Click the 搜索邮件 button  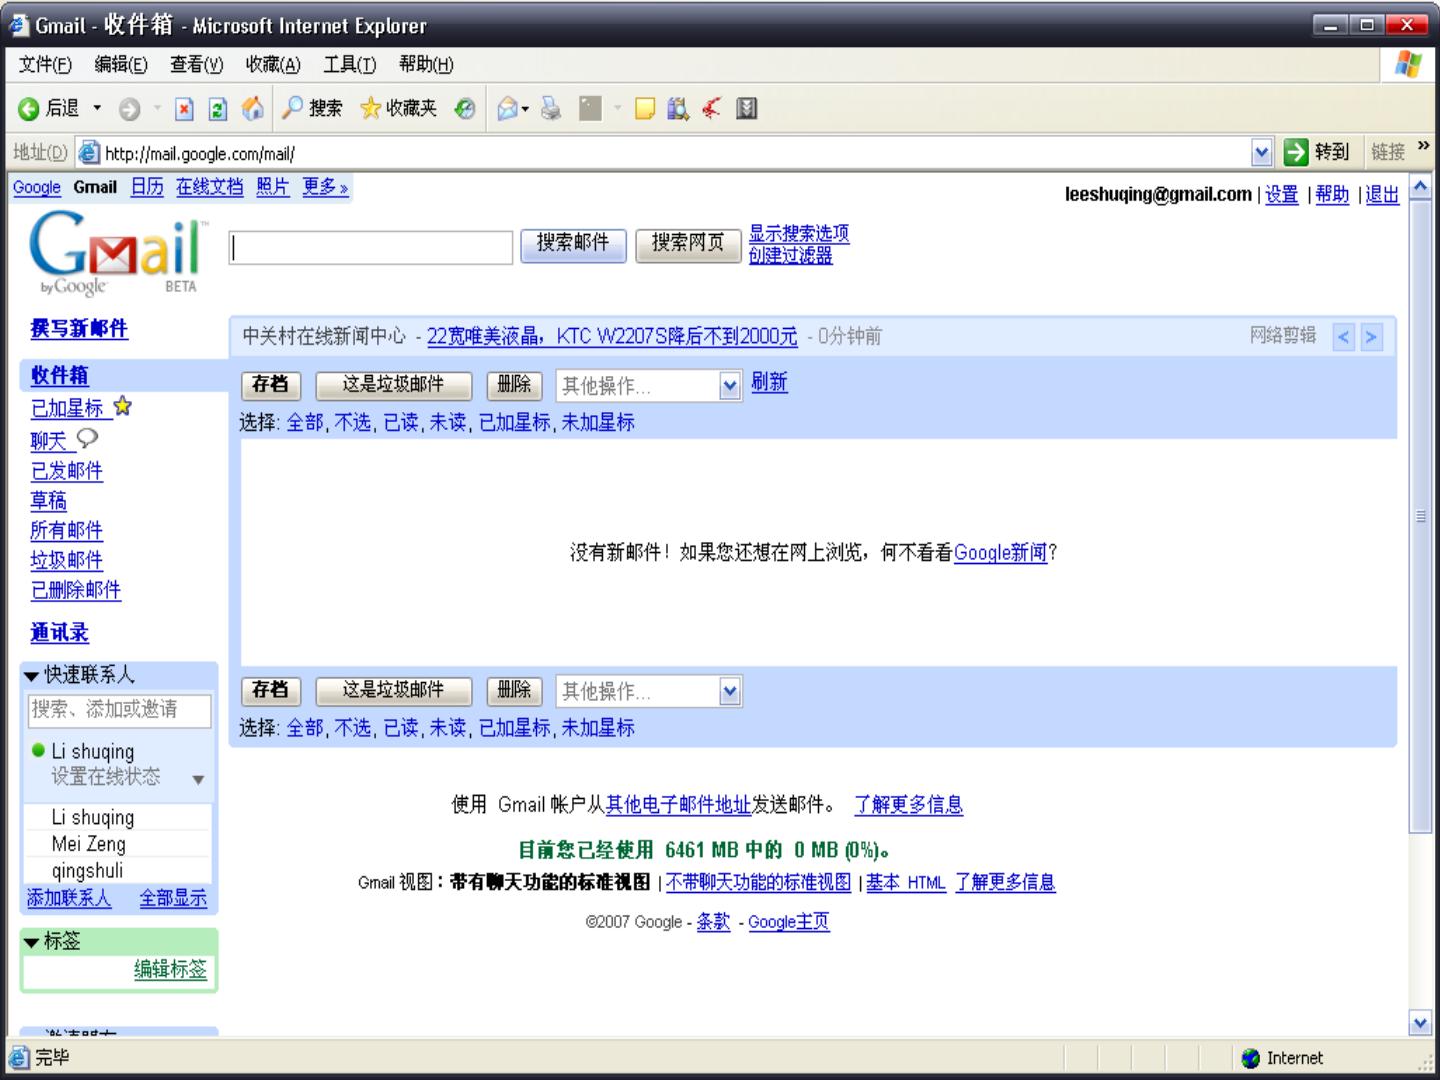coord(573,244)
